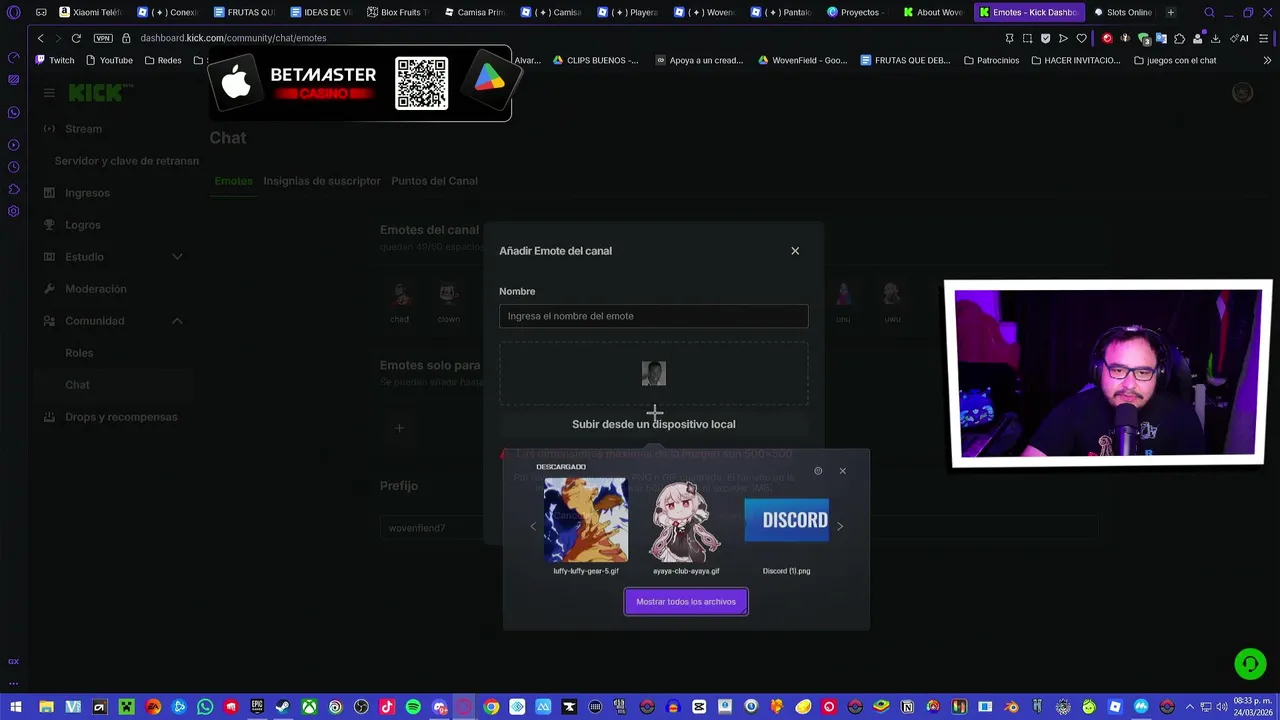Switch to 'Slots Online' browser tab
The width and height of the screenshot is (1280, 720).
1122,12
